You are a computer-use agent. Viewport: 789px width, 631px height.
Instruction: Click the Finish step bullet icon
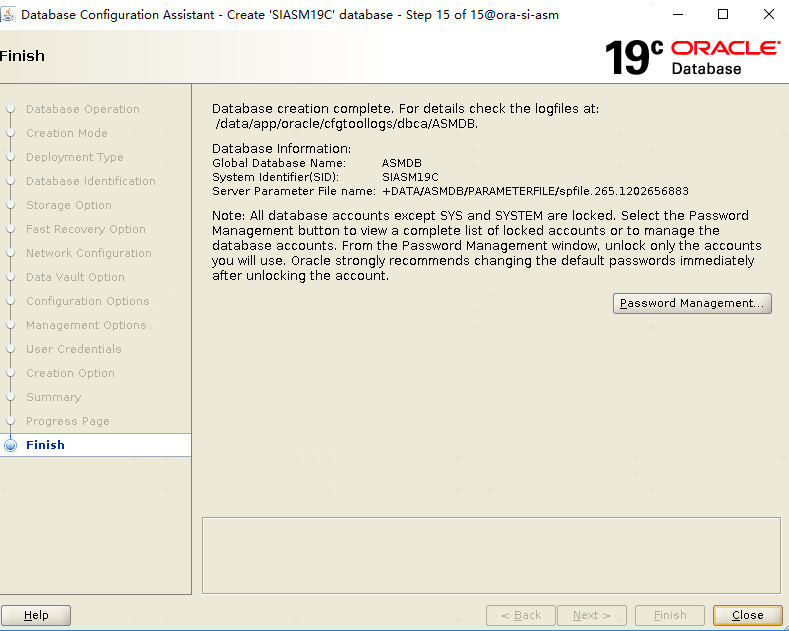[10, 445]
